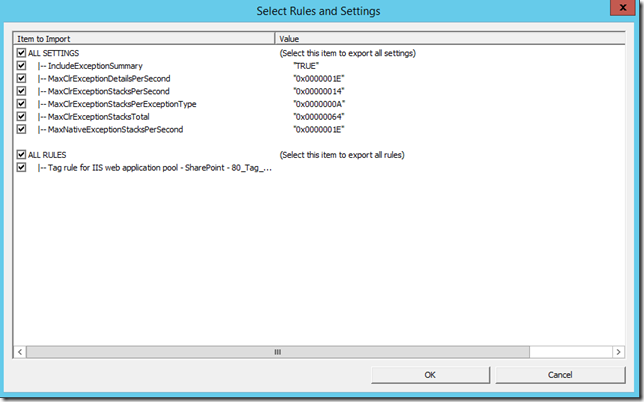Screen dimensions: 644x402
Task: Select the Tag rule for IIS web application pool row
Action: [x=153, y=168]
